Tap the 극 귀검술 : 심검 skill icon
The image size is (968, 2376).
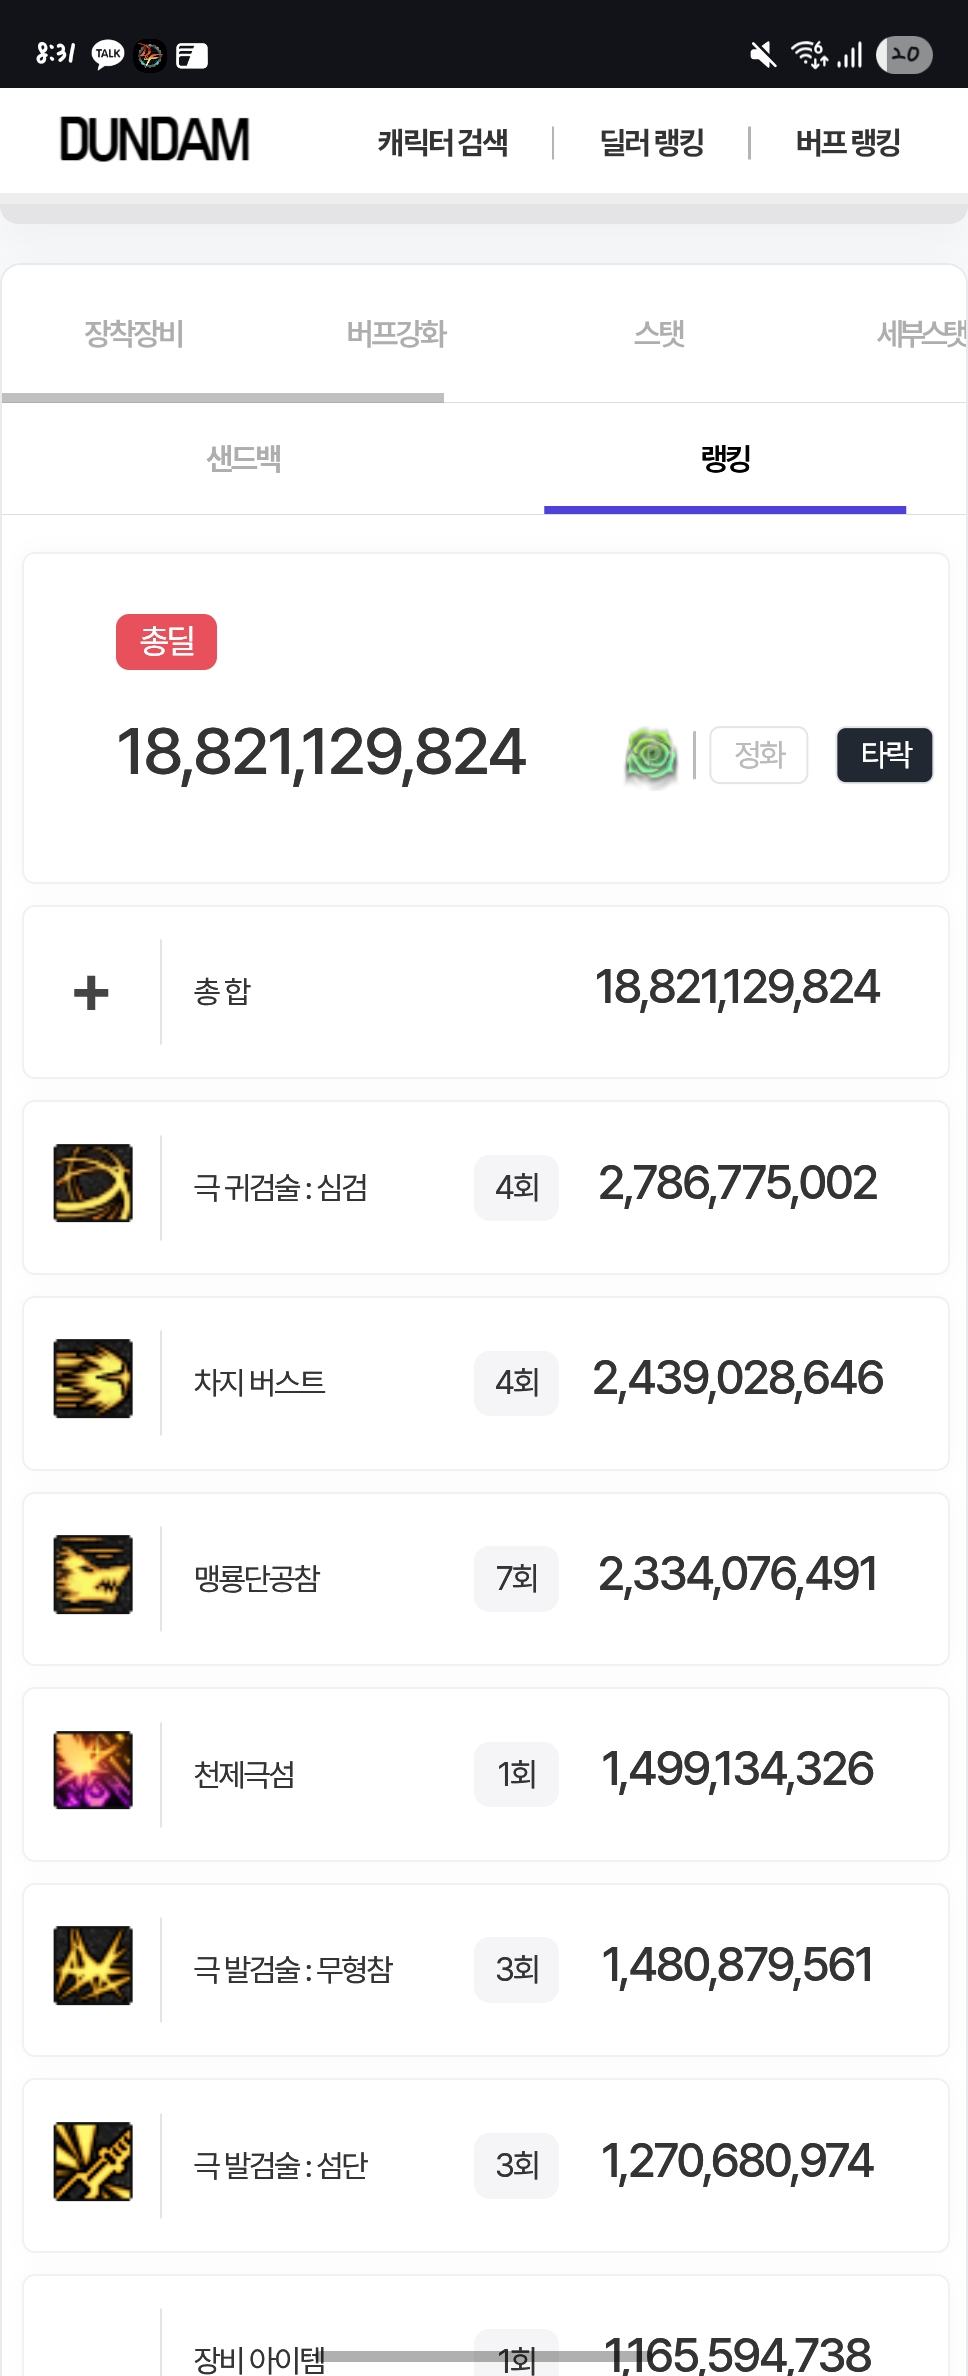[x=93, y=1183]
